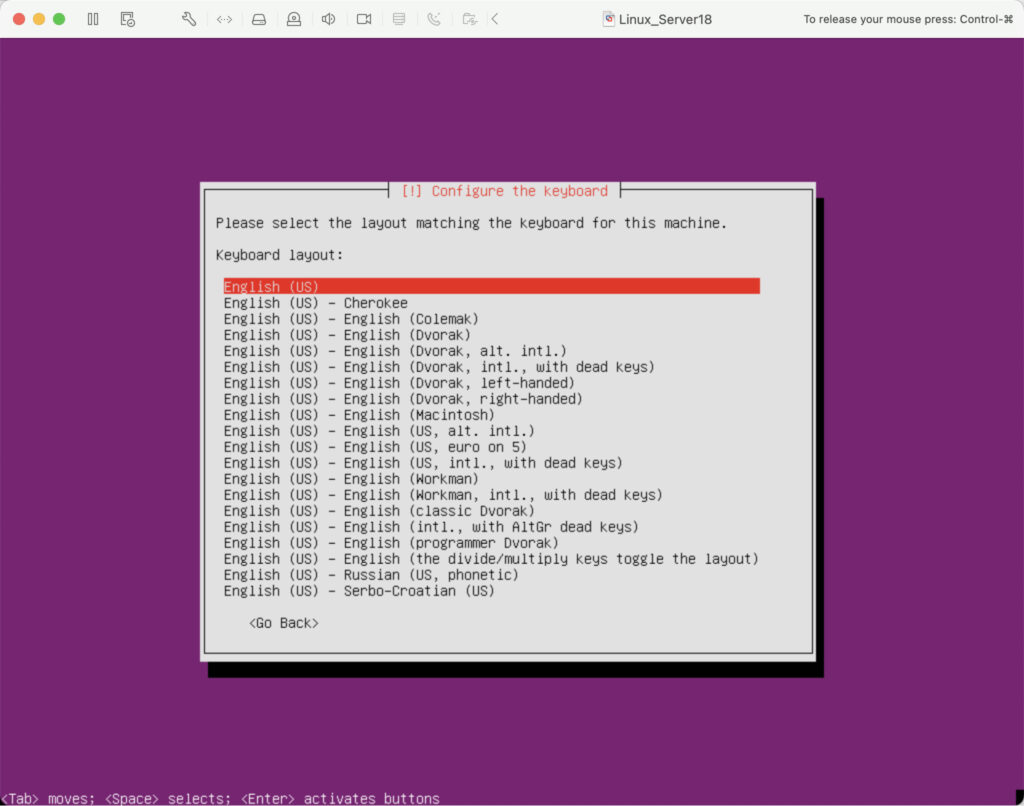
Task: Click the Configure the keyboard dialog title
Action: click(504, 191)
